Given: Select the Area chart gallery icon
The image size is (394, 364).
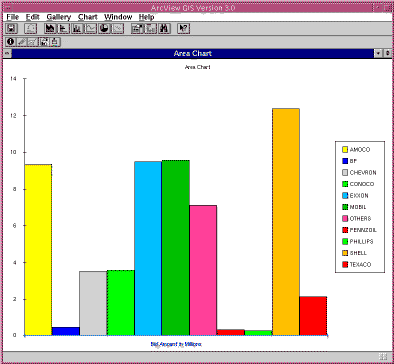Looking at the screenshot, I should point(50,29).
